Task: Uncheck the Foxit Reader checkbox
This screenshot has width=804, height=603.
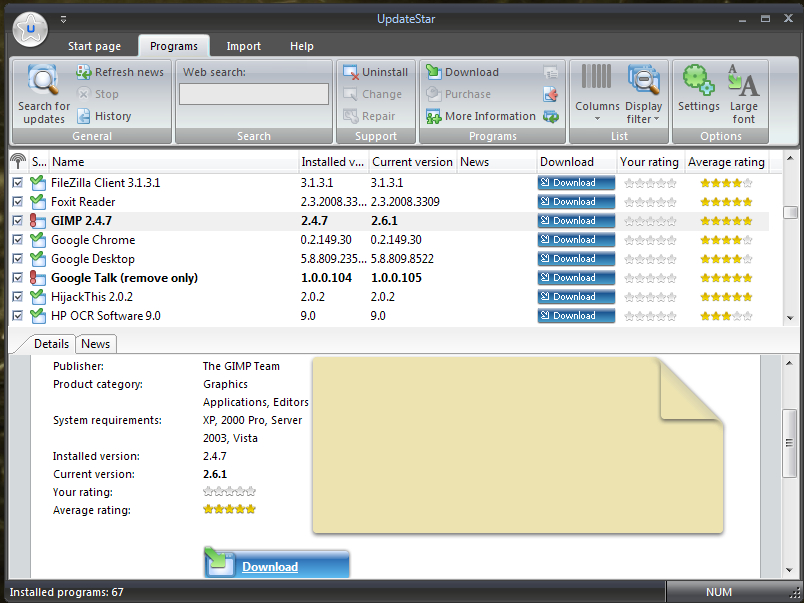Action: 18,202
